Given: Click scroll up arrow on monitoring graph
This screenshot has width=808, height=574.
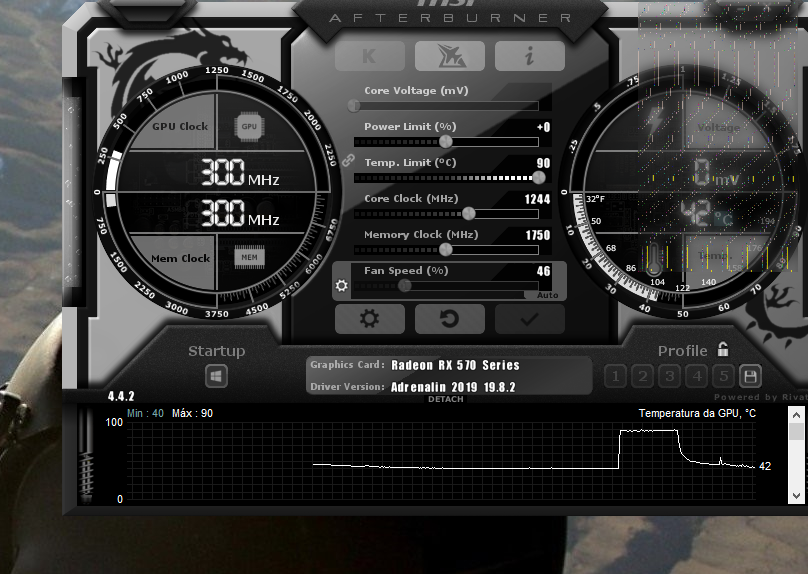Looking at the screenshot, I should click(796, 415).
